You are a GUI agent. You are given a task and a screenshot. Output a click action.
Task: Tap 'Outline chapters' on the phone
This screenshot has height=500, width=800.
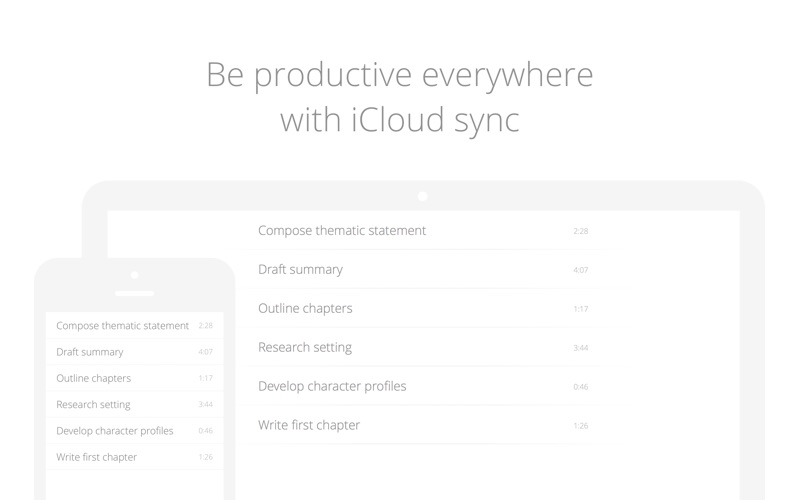pos(93,378)
